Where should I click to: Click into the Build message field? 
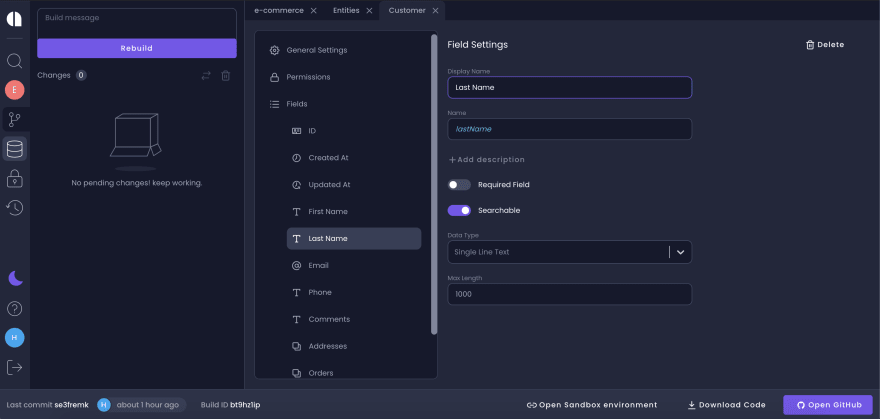tap(137, 23)
